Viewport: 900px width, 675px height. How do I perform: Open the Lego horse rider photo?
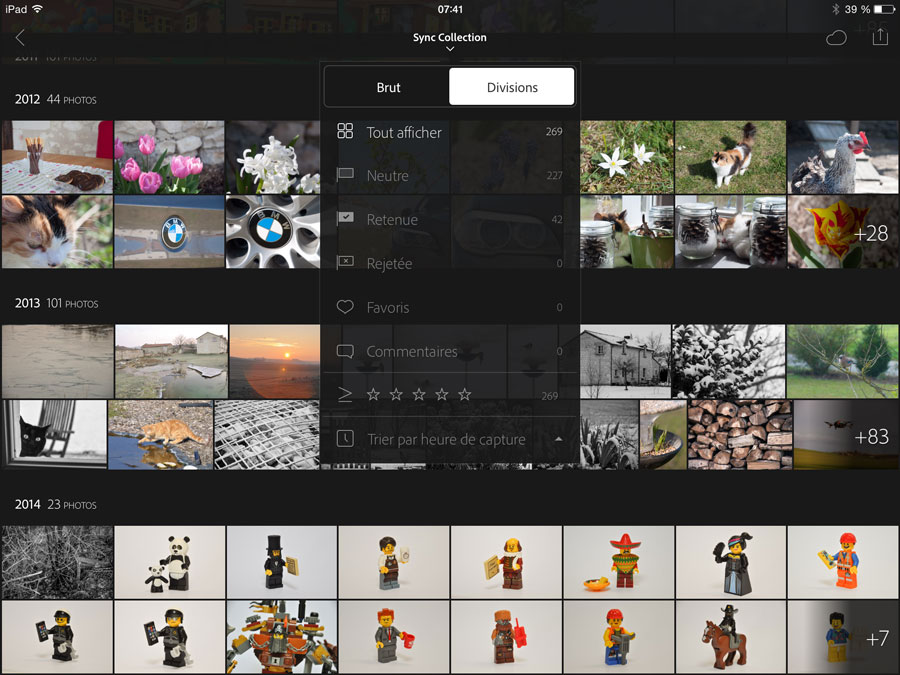(x=731, y=637)
